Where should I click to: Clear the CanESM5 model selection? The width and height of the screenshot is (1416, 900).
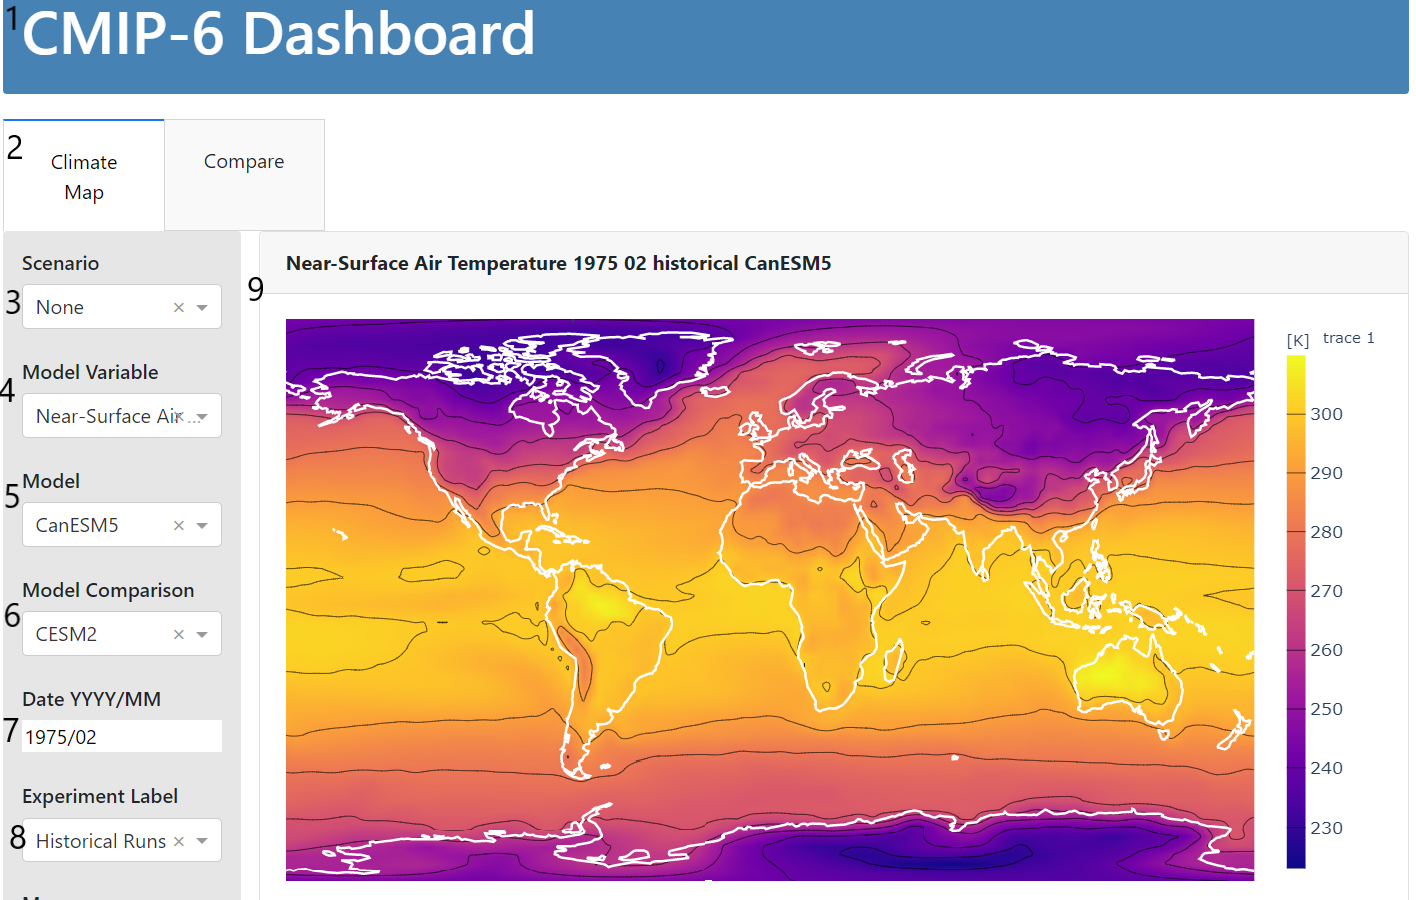179,525
